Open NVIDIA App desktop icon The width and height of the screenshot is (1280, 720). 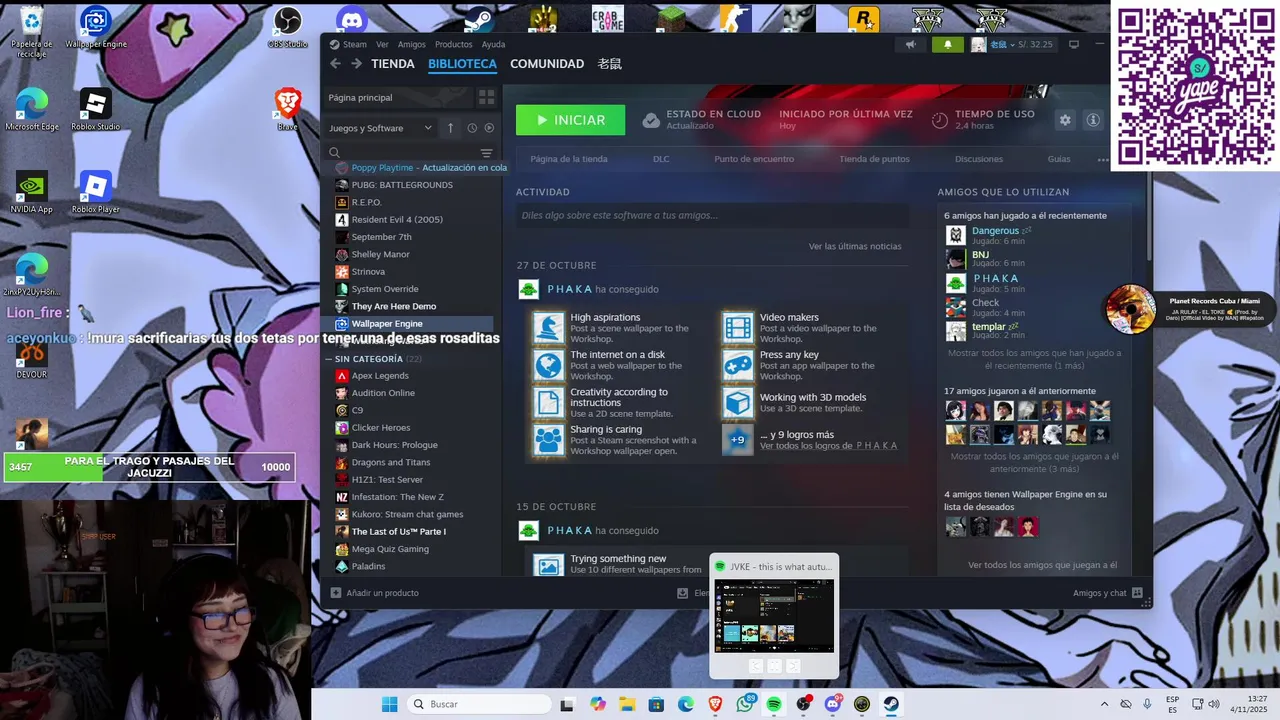point(31,192)
